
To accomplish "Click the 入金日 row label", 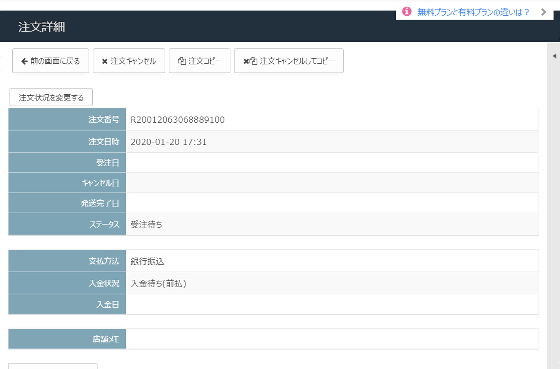I will click(x=108, y=304).
